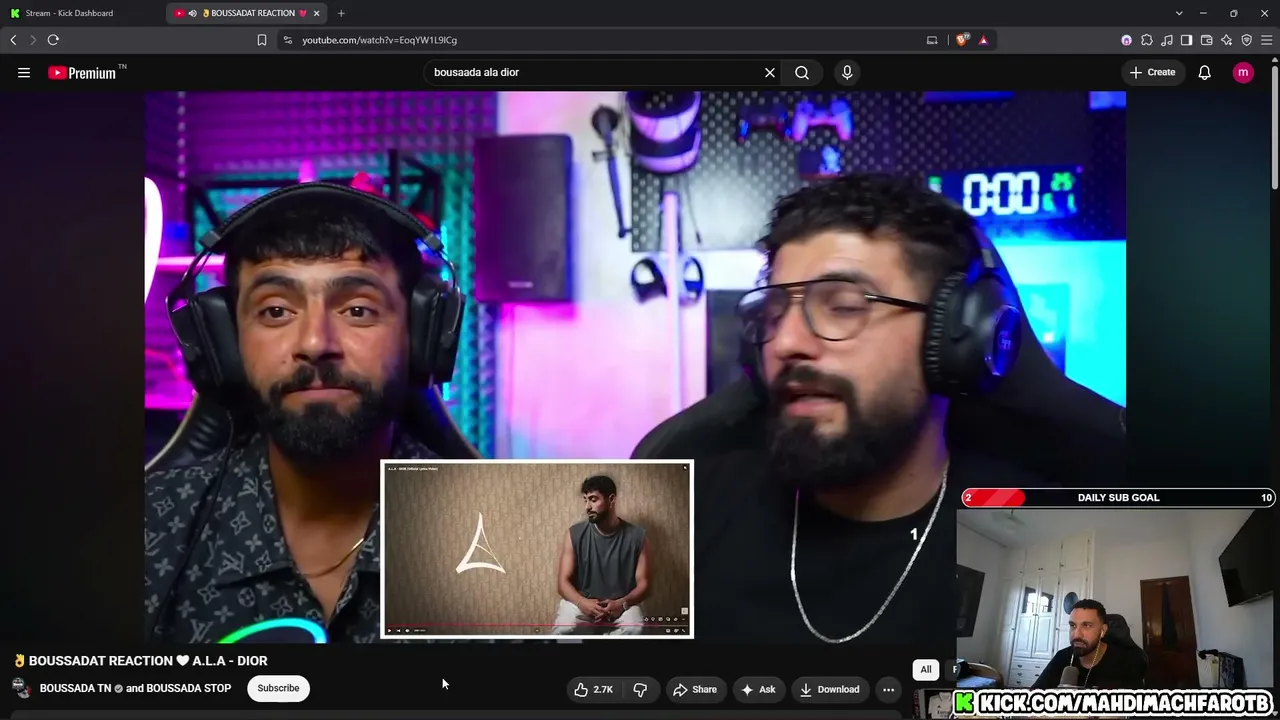Open the Extensions puzzle menu
1280x720 pixels.
1147,40
